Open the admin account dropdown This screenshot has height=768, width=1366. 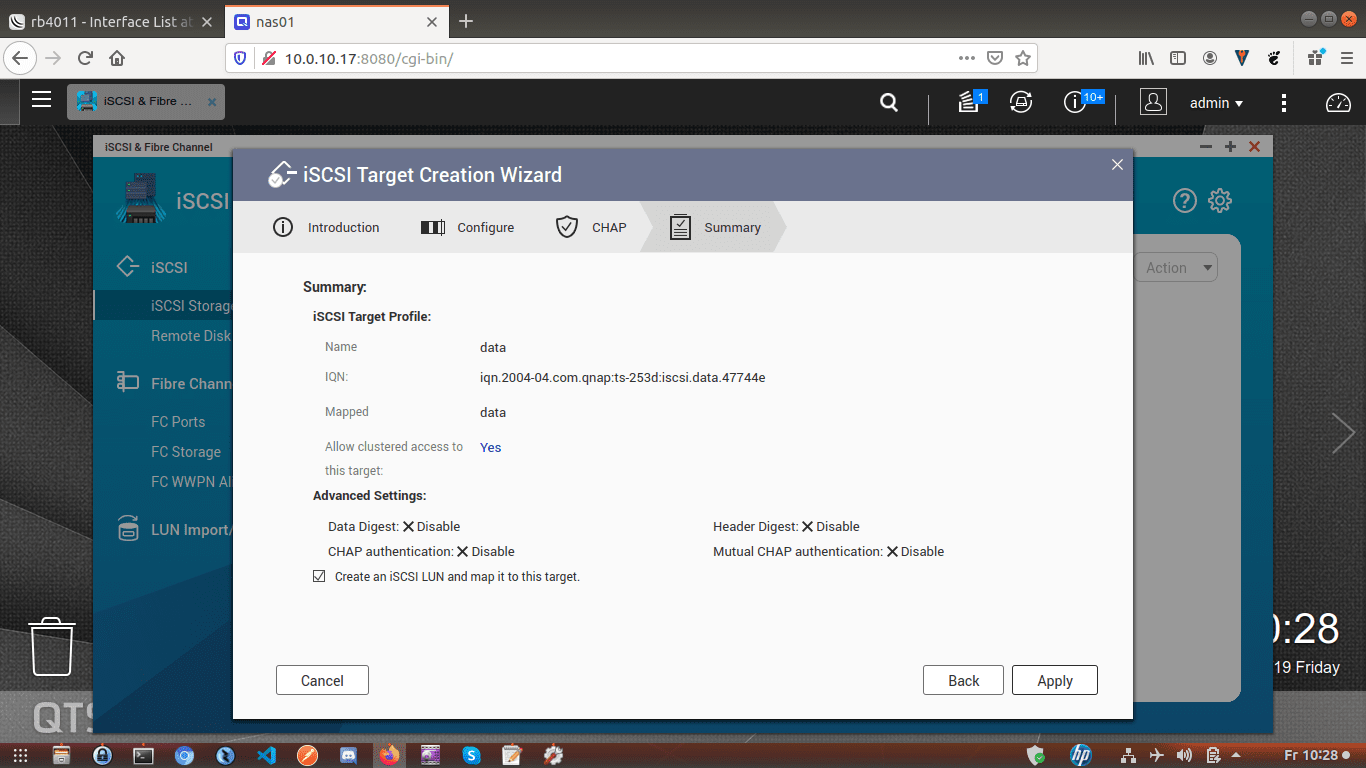1217,103
